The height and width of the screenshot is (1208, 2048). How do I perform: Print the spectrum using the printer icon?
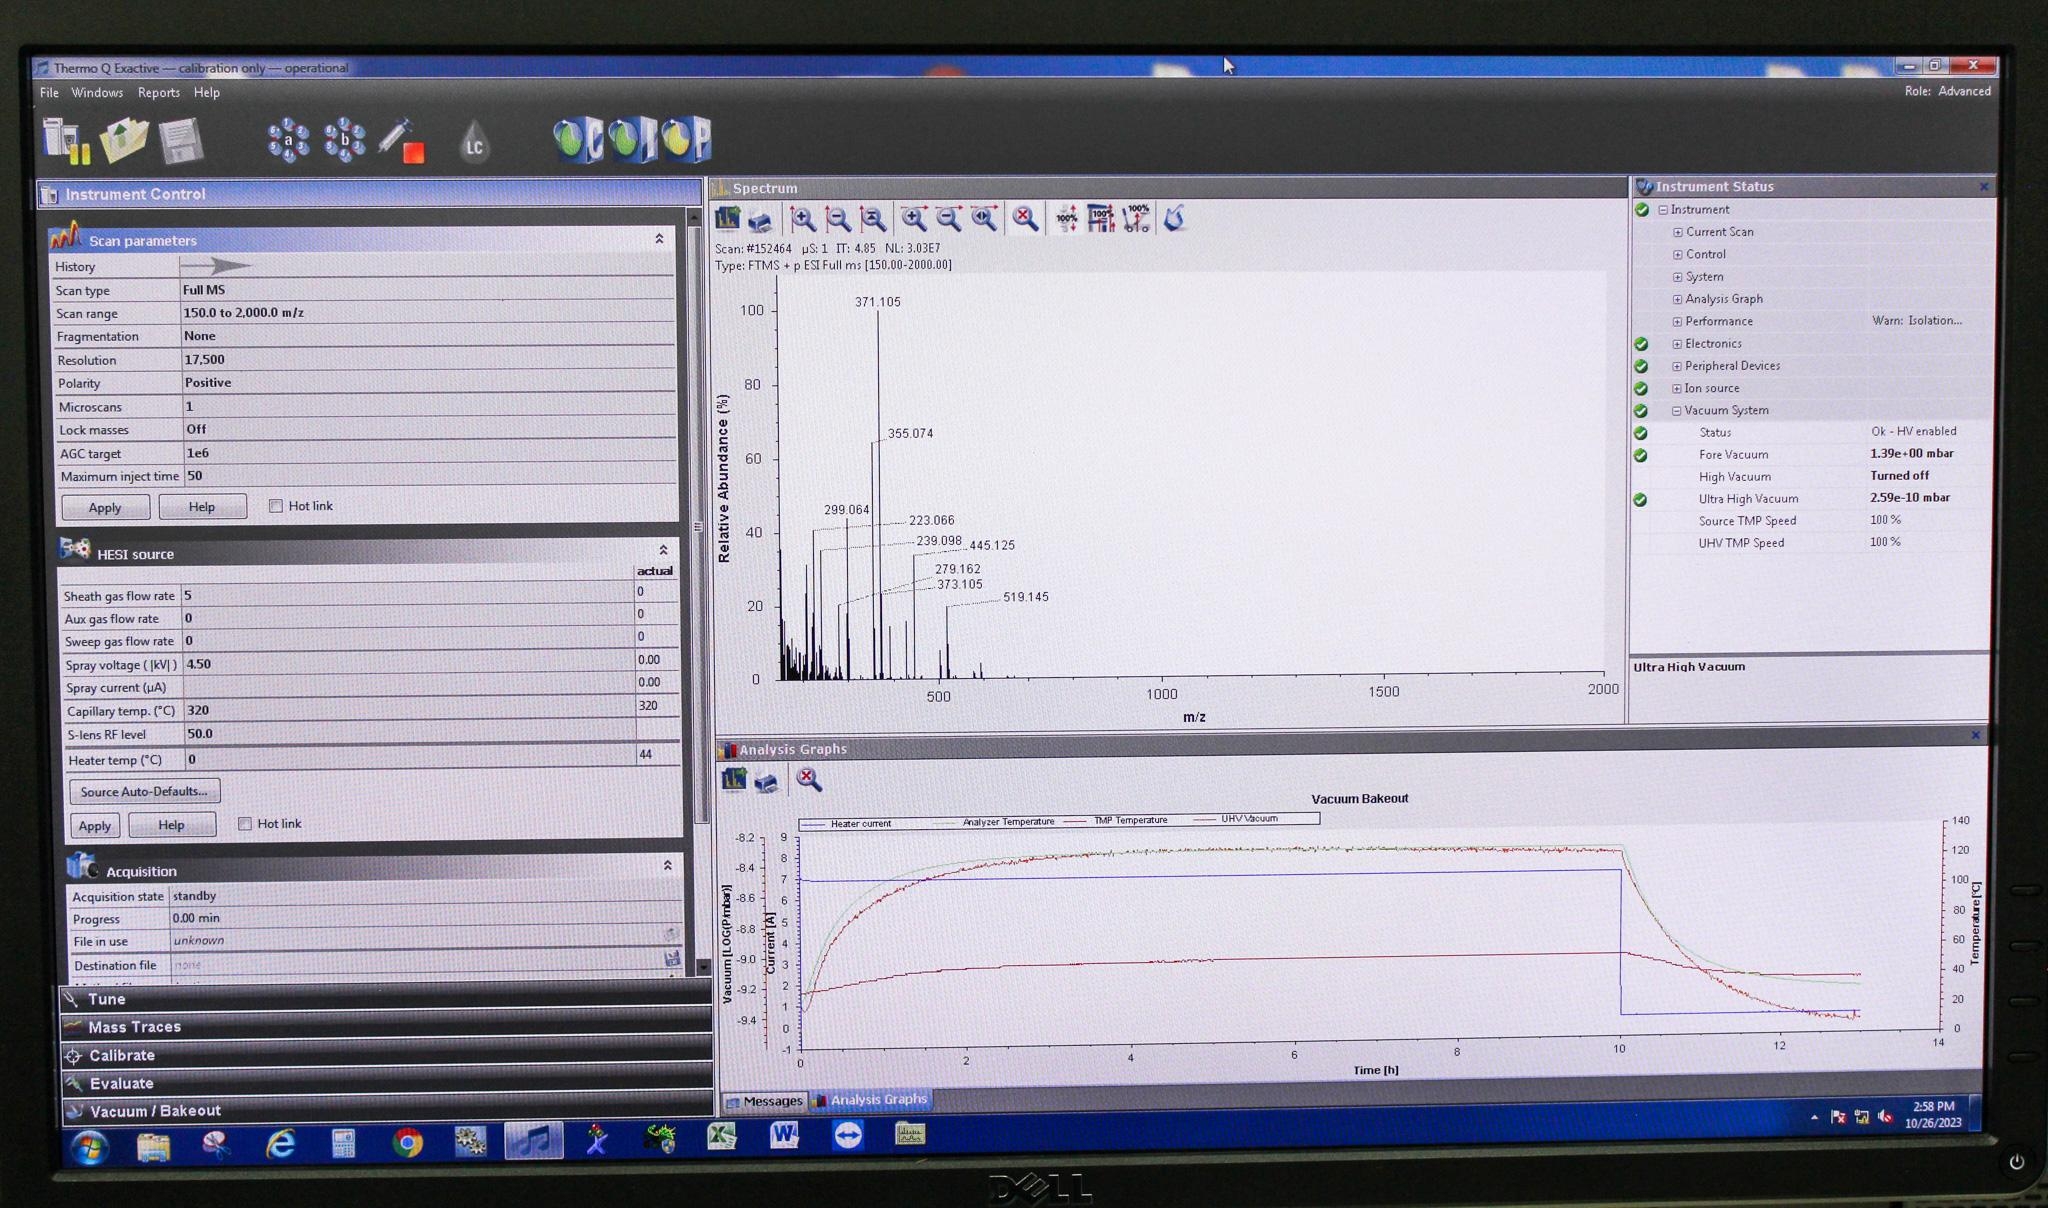click(759, 220)
